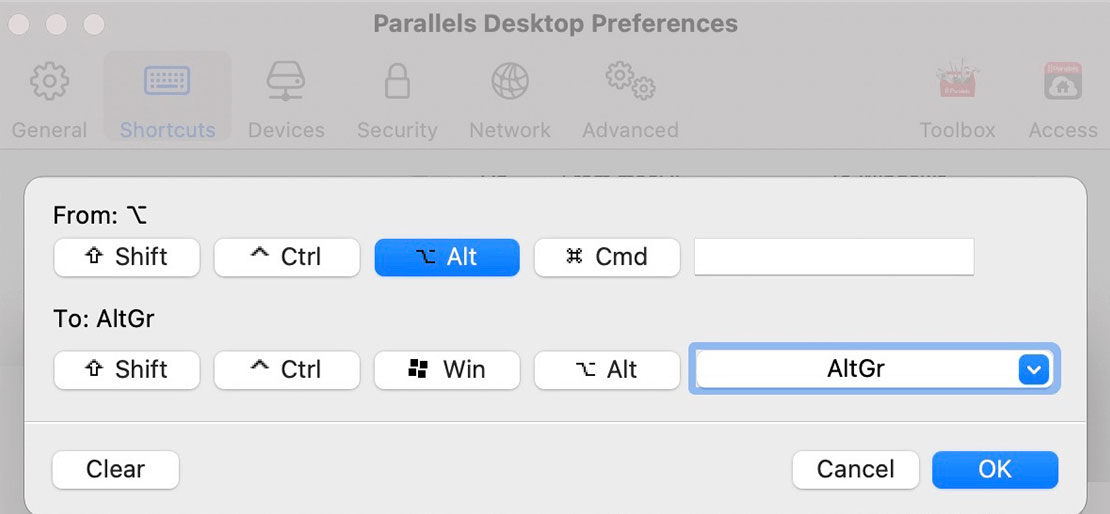
Task: Expand the AltGr key dropdown arrow
Action: [x=1034, y=370]
